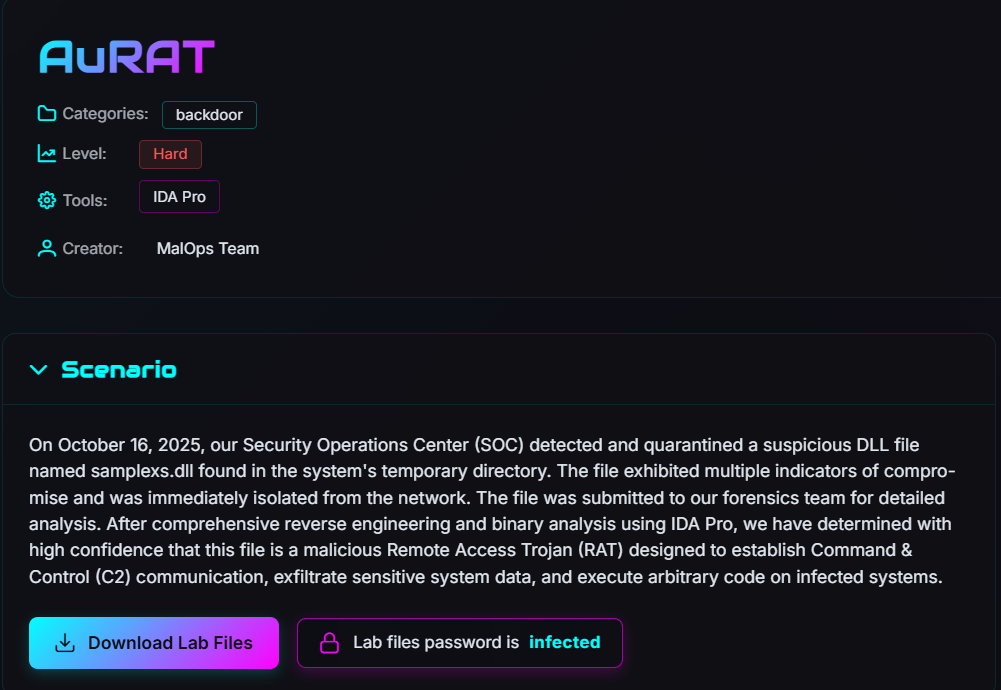Click the scenario description paragraph

coord(490,510)
